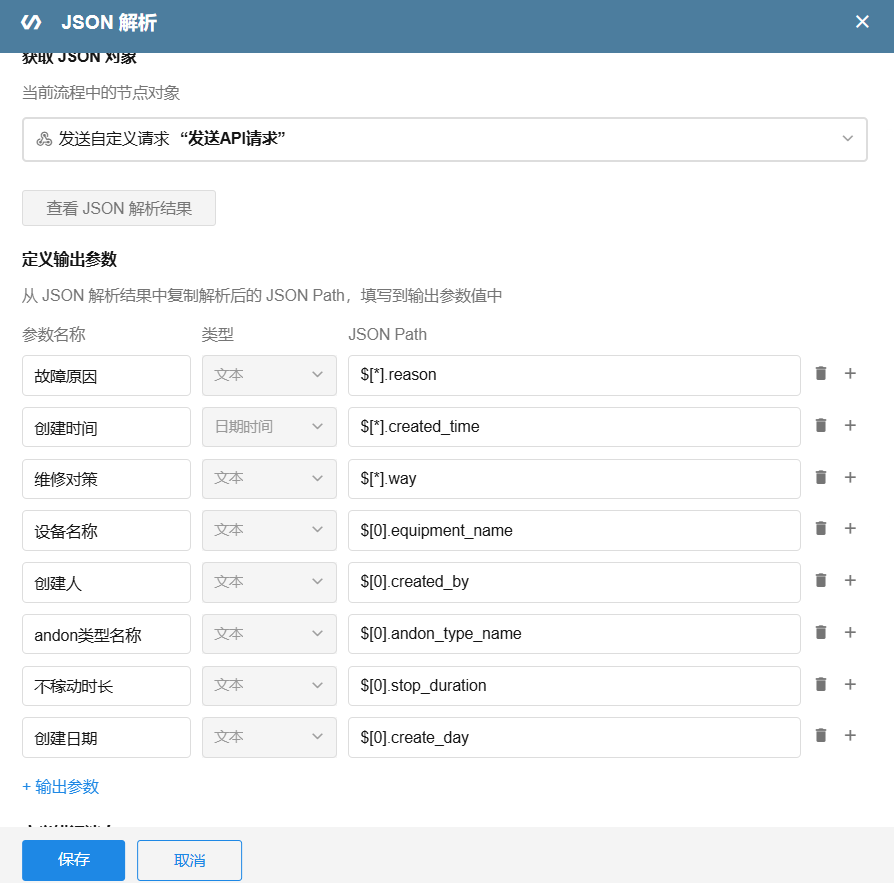
Task: Open the 日期时间 type selector for 创建时间
Action: [268, 427]
